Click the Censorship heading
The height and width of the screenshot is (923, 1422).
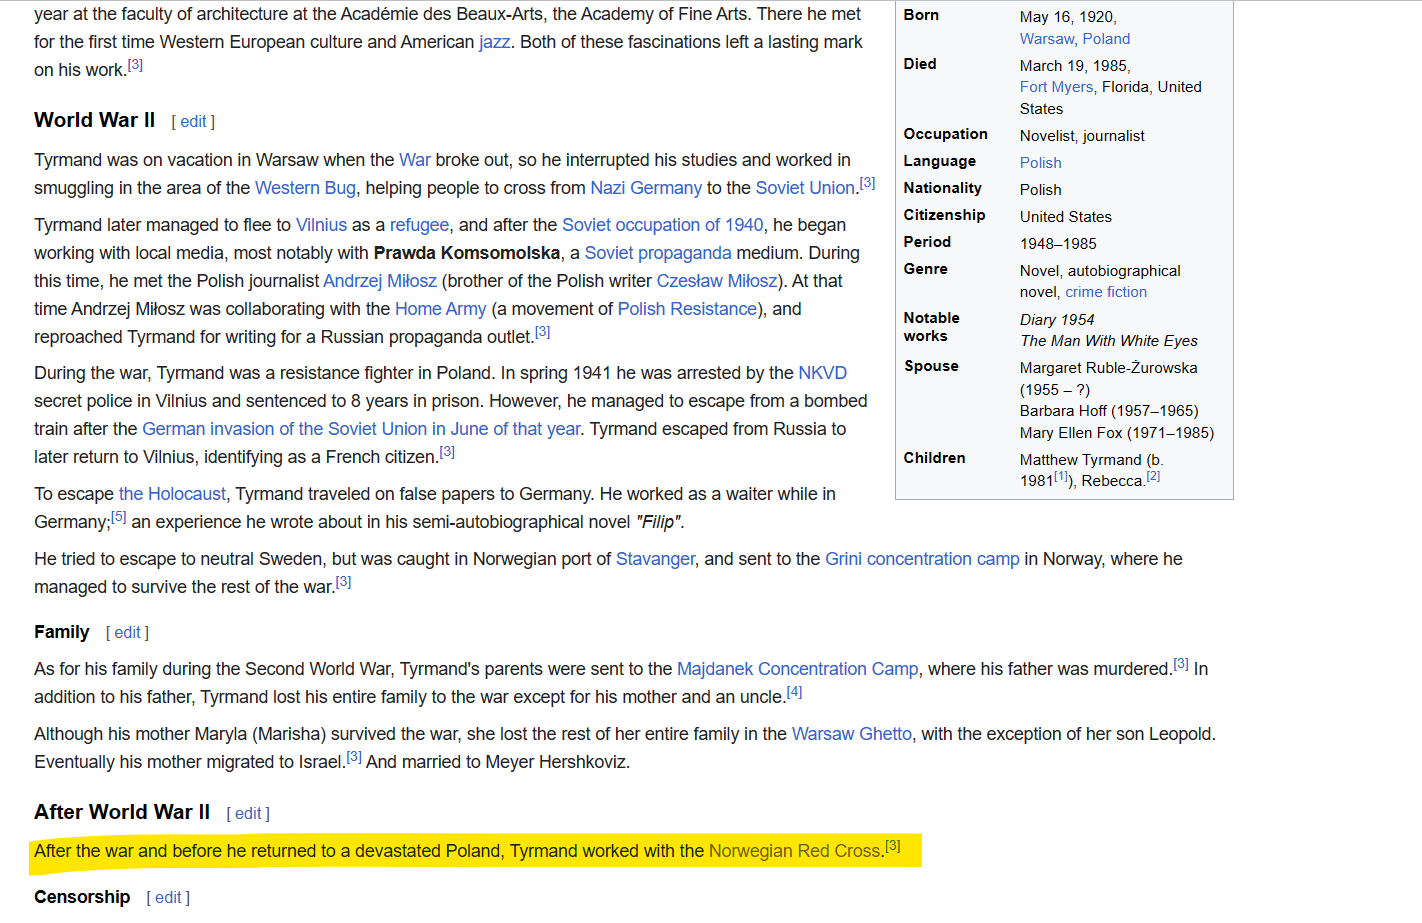point(82,897)
